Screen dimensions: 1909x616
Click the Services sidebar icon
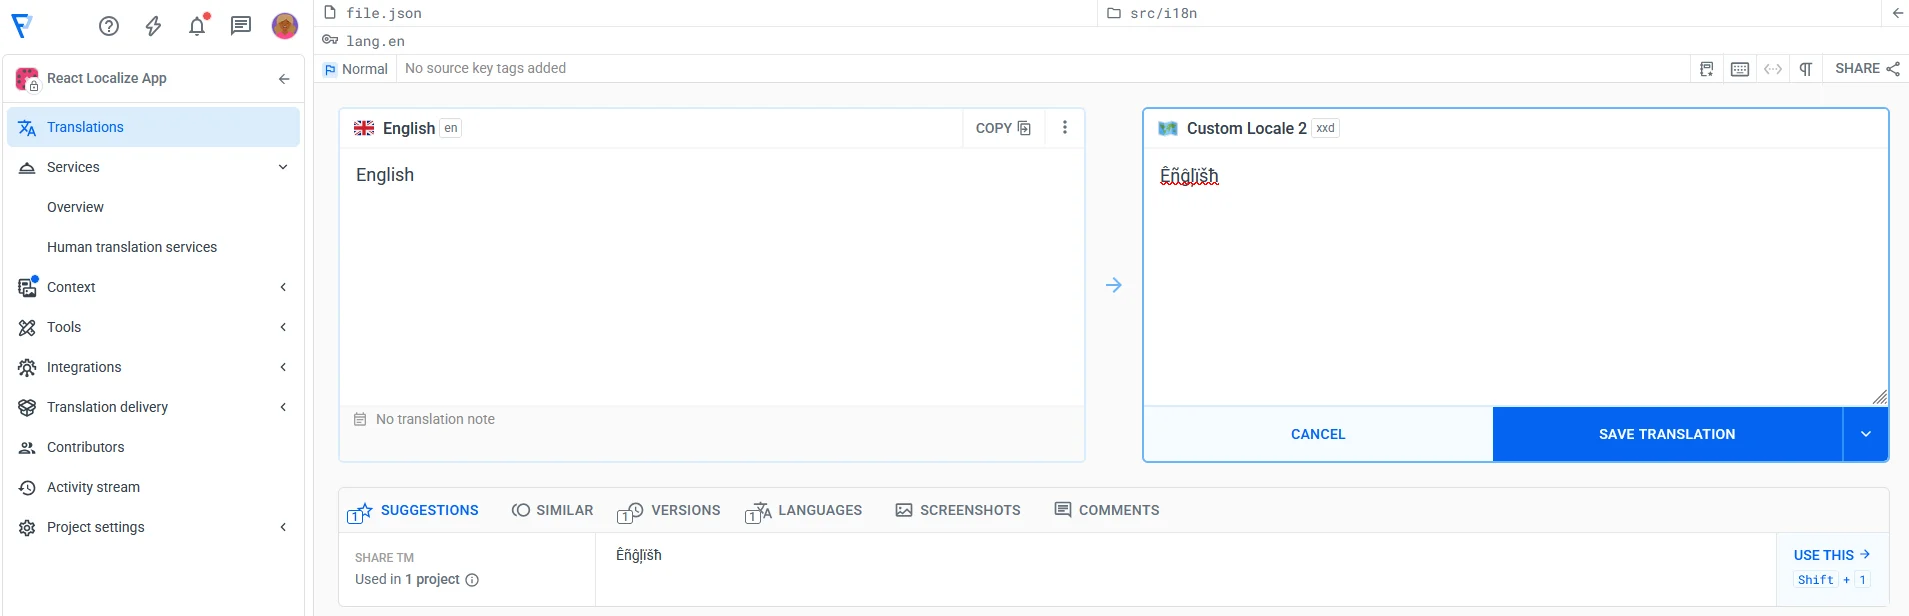click(x=27, y=167)
